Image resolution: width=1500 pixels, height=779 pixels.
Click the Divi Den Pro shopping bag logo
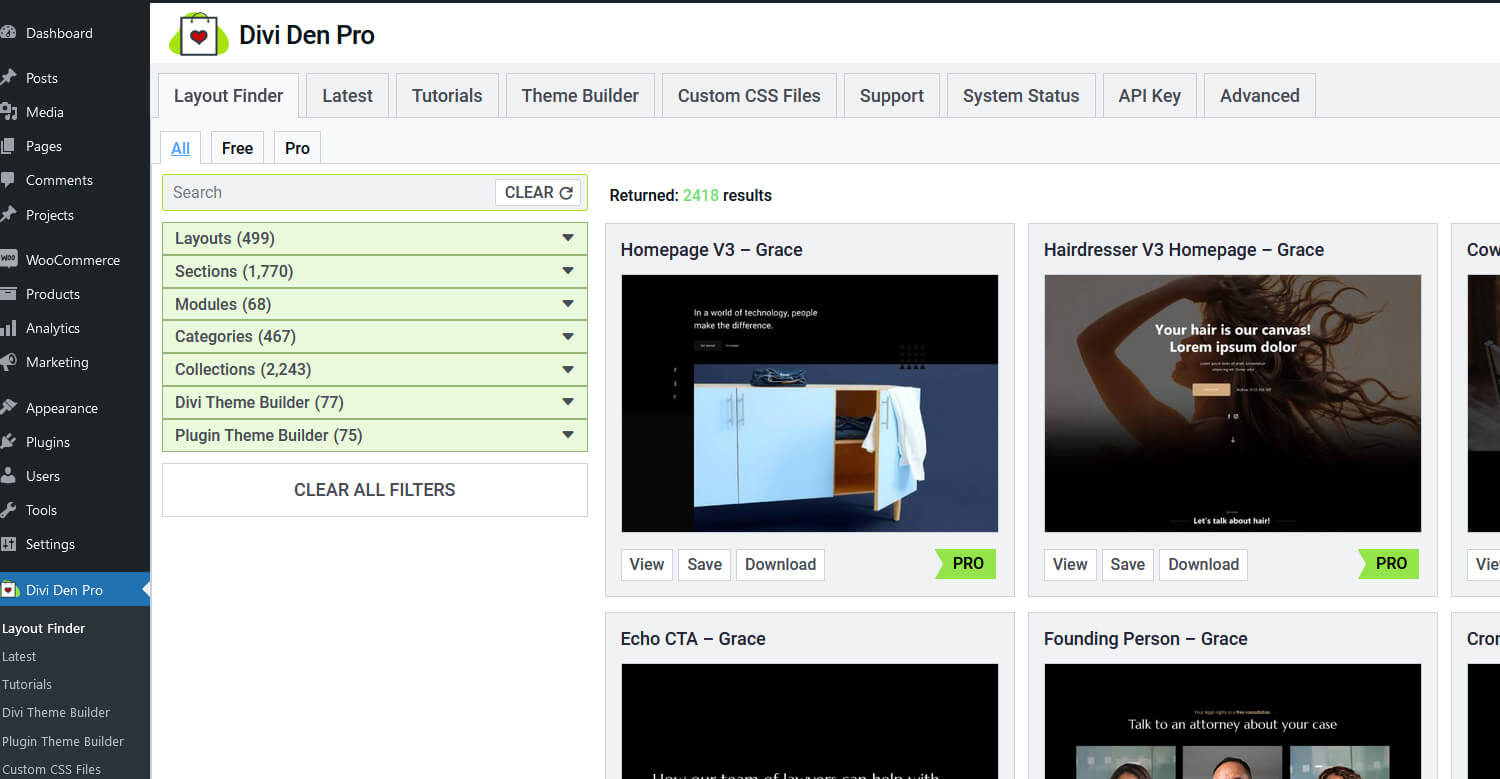pyautogui.click(x=199, y=35)
